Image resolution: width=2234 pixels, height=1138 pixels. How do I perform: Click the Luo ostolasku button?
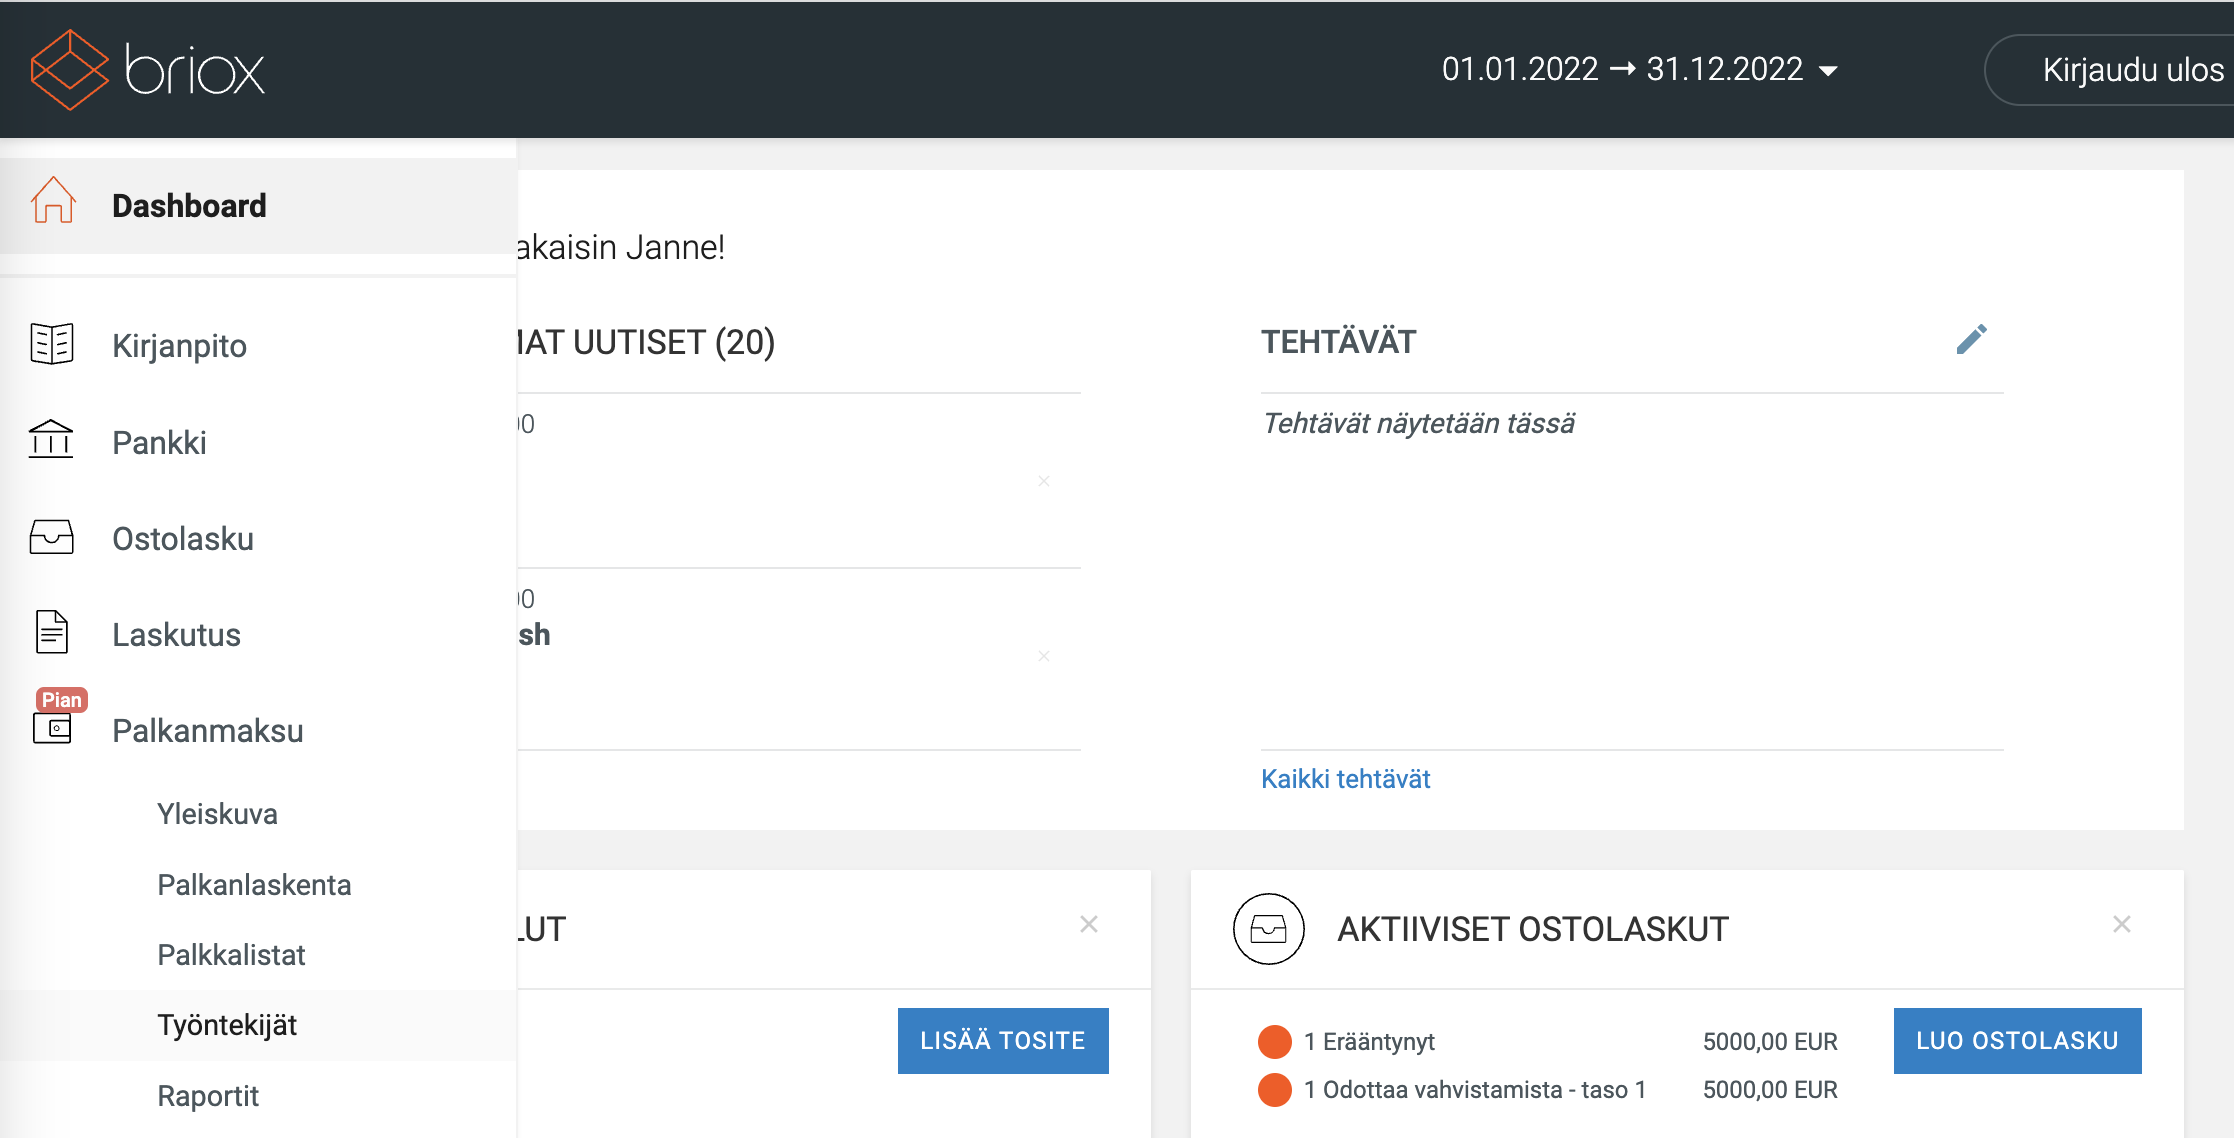coord(2017,1041)
